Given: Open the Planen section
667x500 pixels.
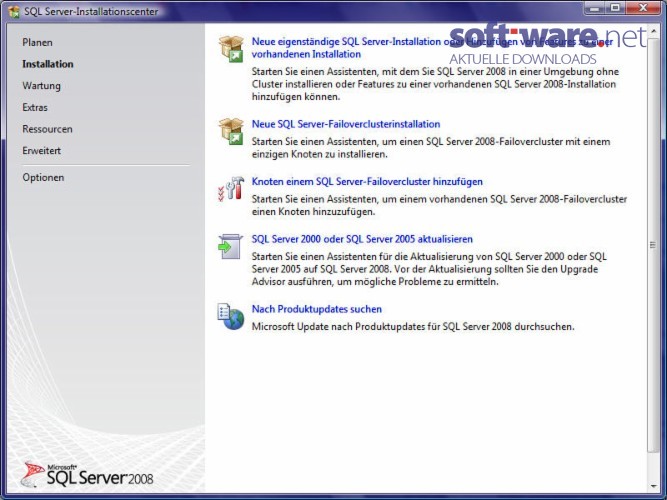Looking at the screenshot, I should tap(37, 43).
